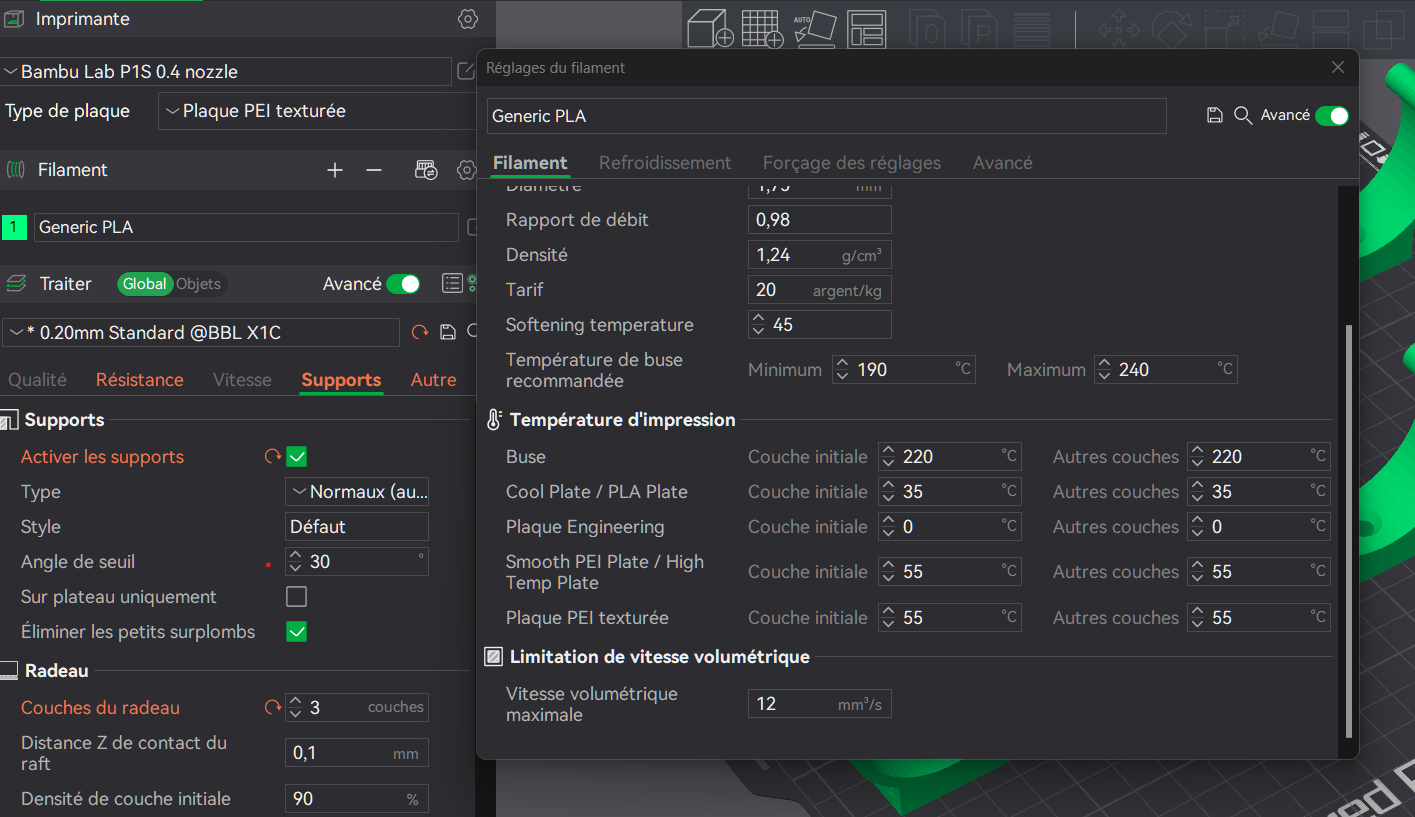The image size is (1415, 817).
Task: Click the add cube primitive toolbar icon
Action: (712, 29)
